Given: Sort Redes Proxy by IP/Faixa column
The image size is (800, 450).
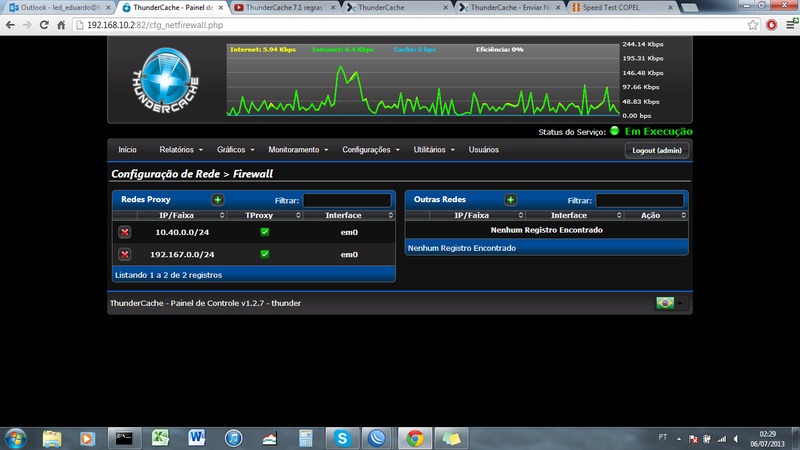Looking at the screenshot, I should 182,215.
